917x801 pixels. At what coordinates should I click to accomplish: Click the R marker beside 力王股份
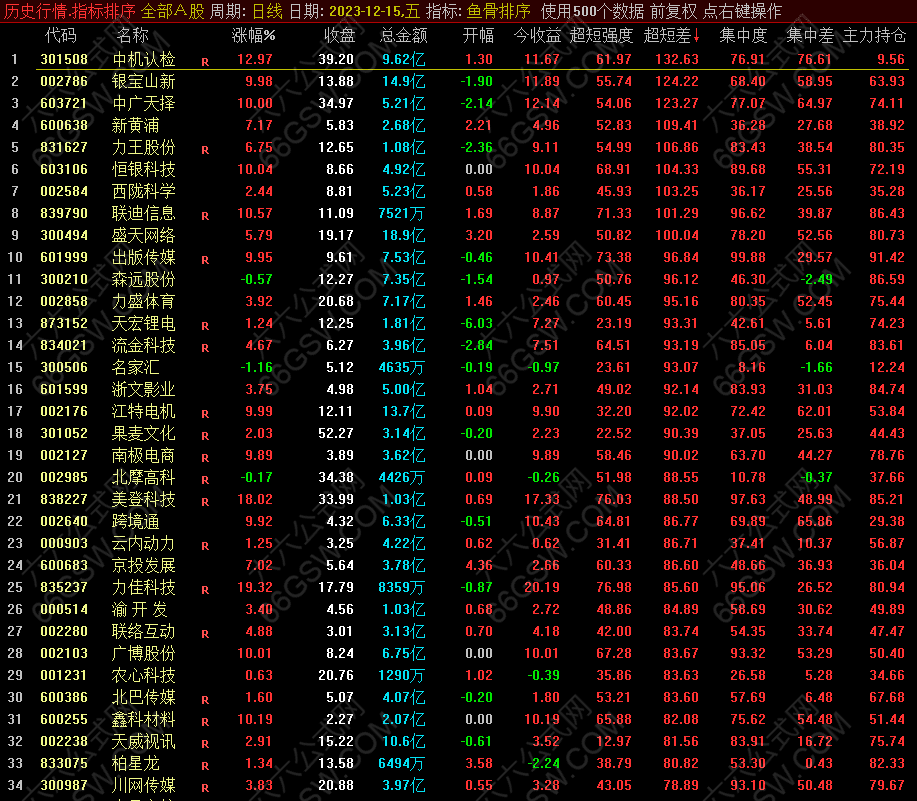205,149
